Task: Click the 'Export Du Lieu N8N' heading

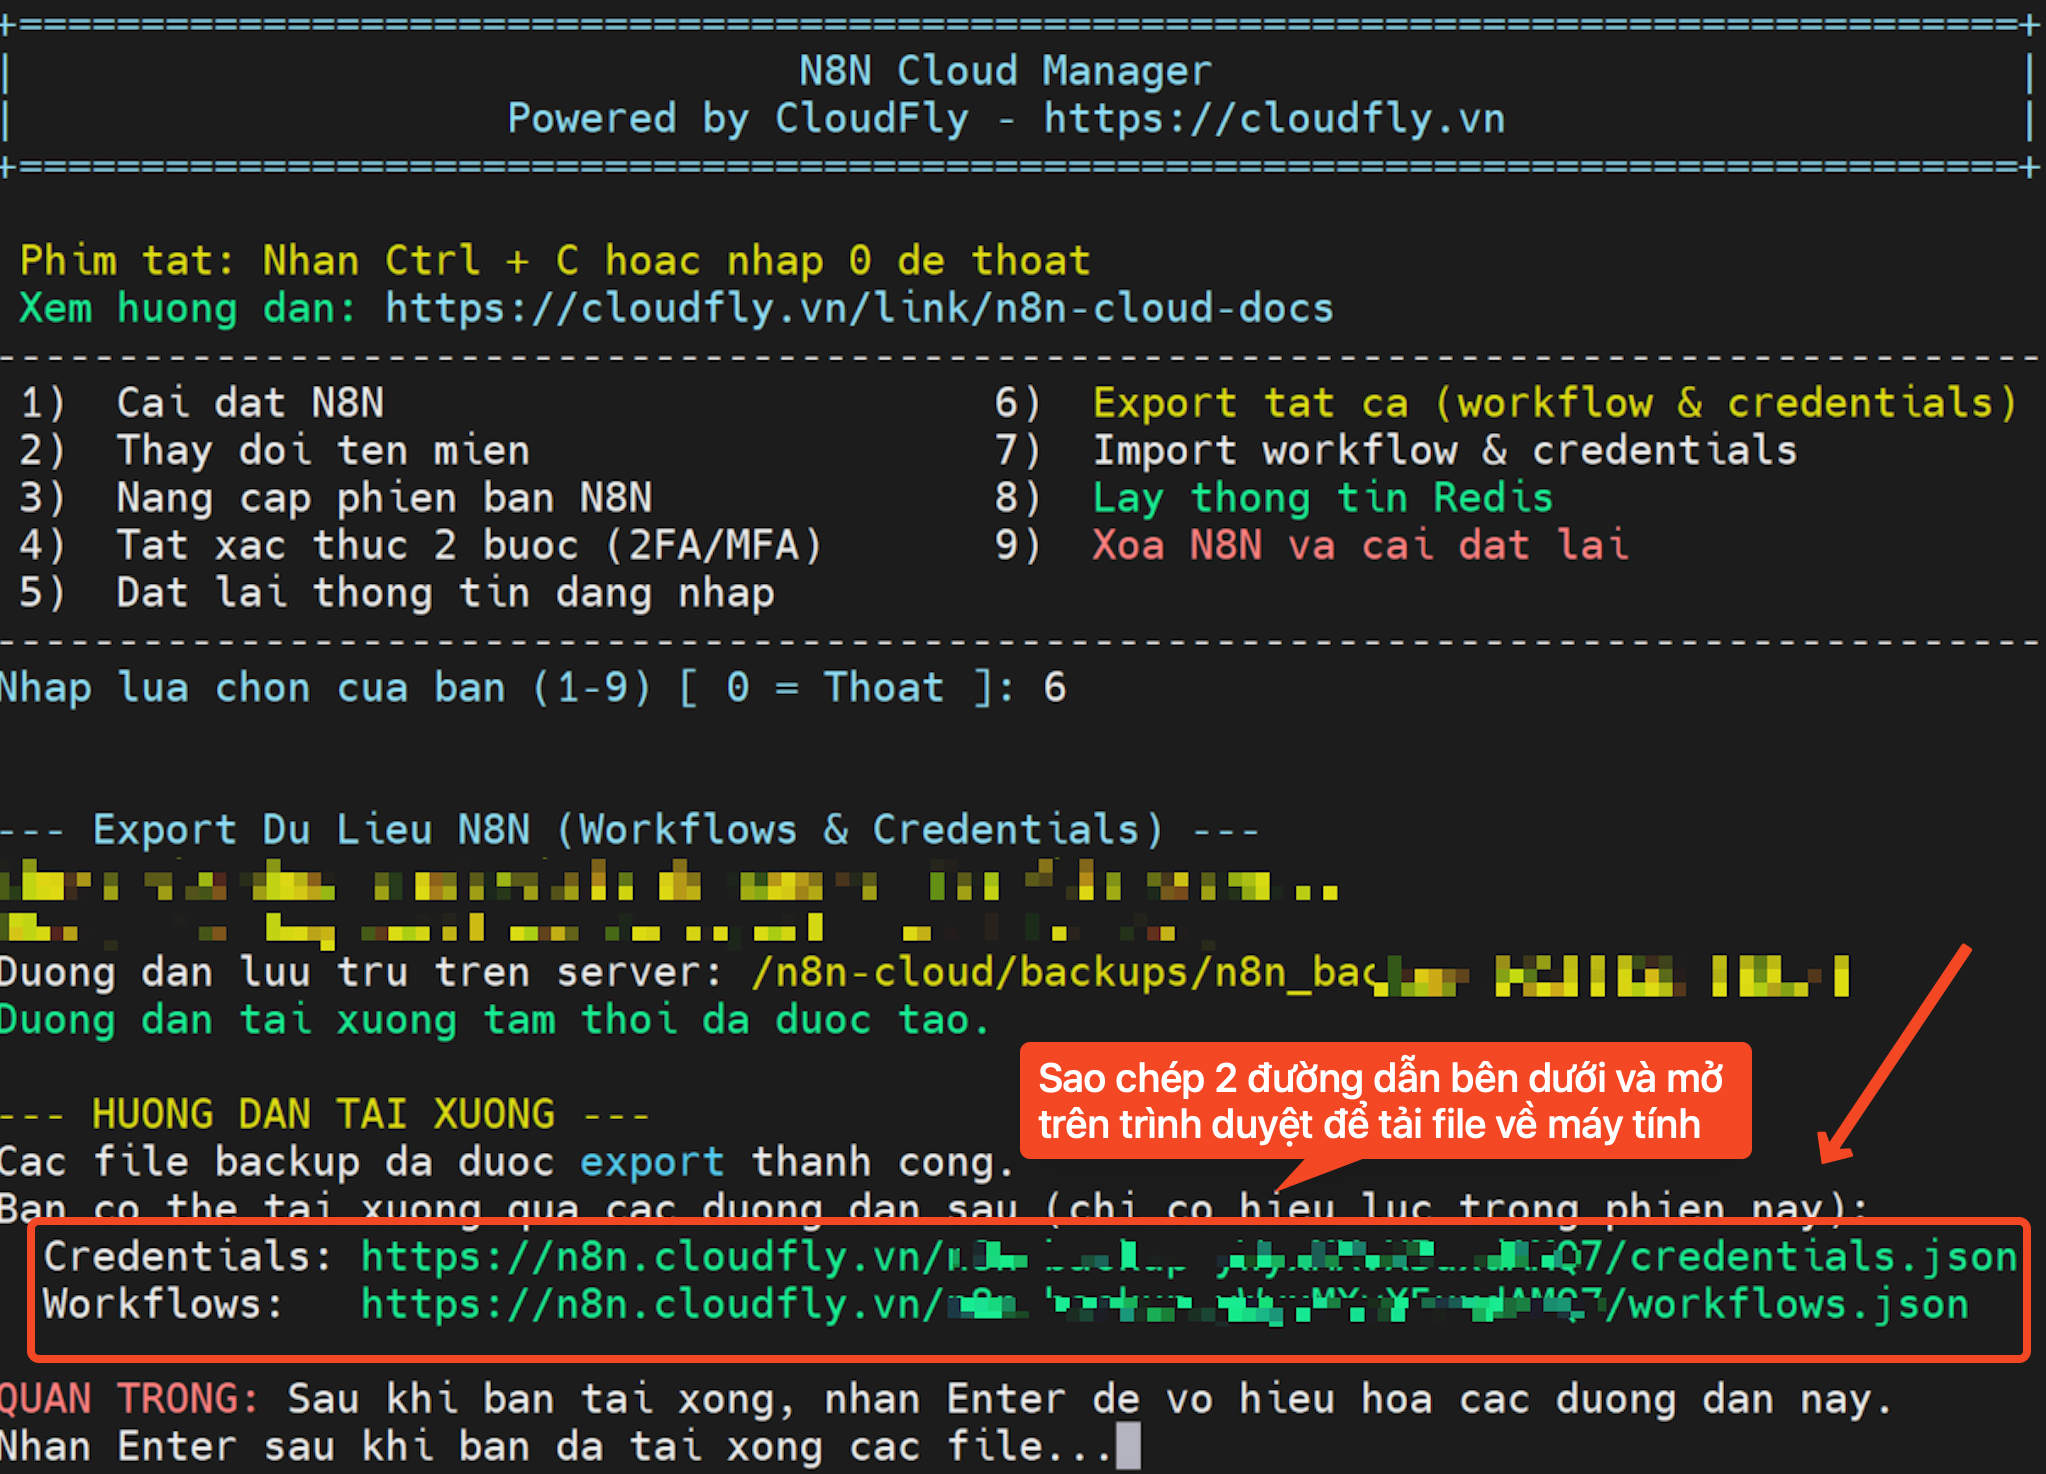Action: (x=629, y=829)
